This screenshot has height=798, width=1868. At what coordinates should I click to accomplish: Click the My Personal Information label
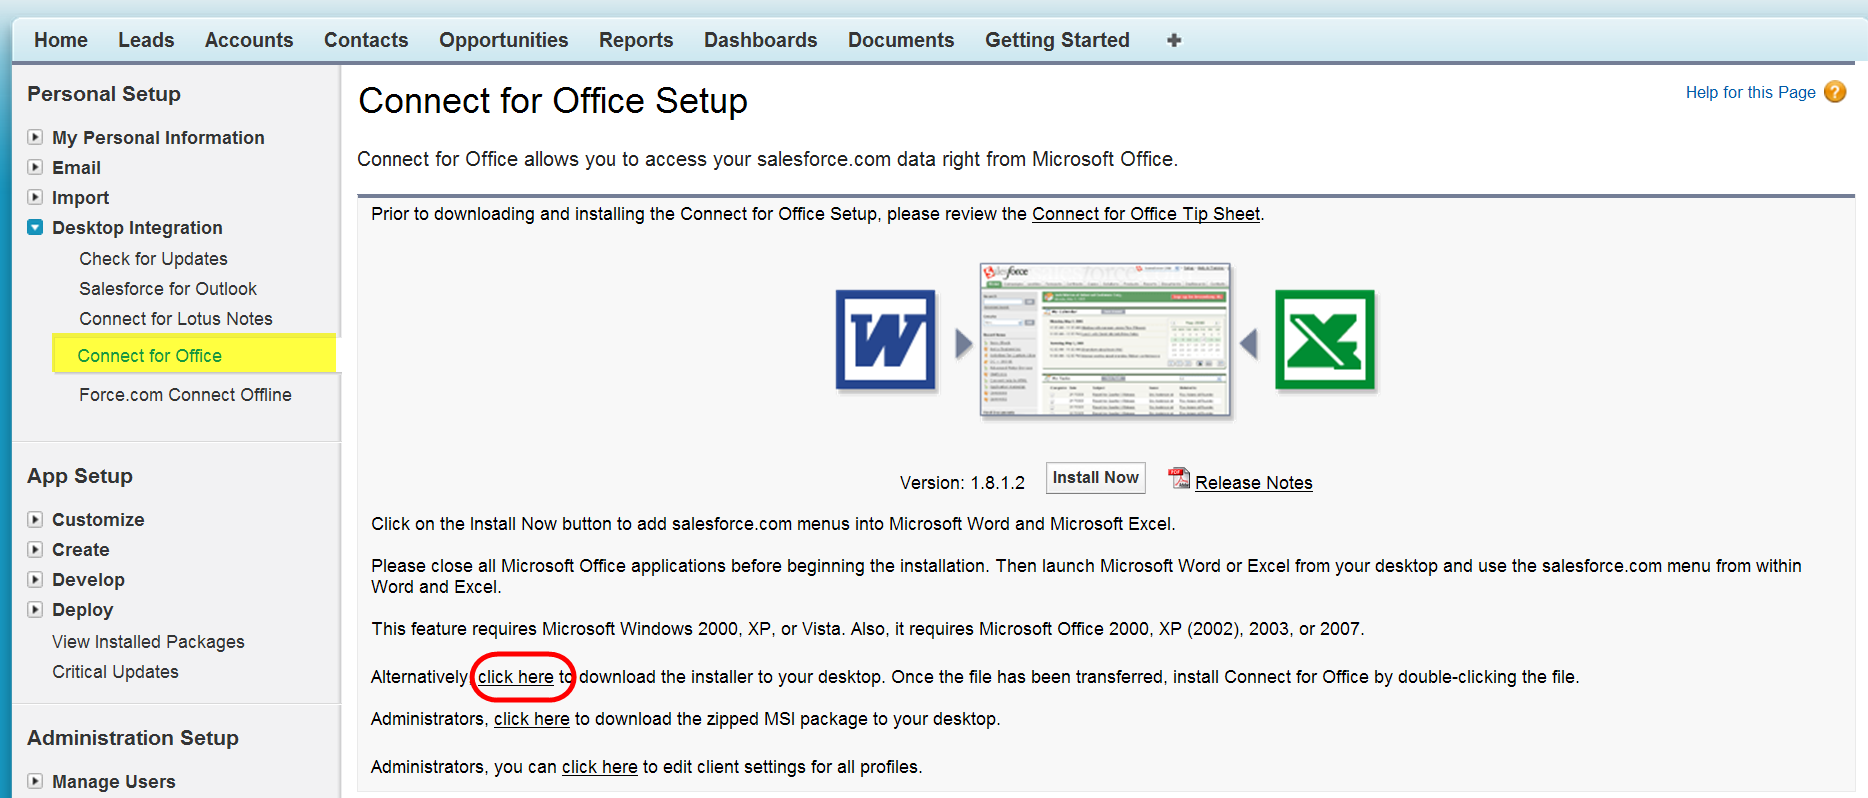click(x=158, y=137)
